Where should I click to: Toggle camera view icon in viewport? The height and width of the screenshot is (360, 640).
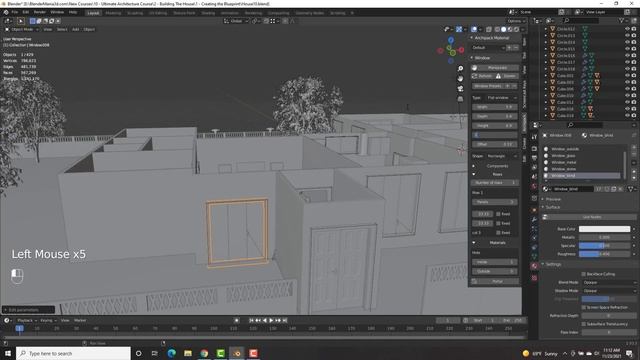point(460,89)
